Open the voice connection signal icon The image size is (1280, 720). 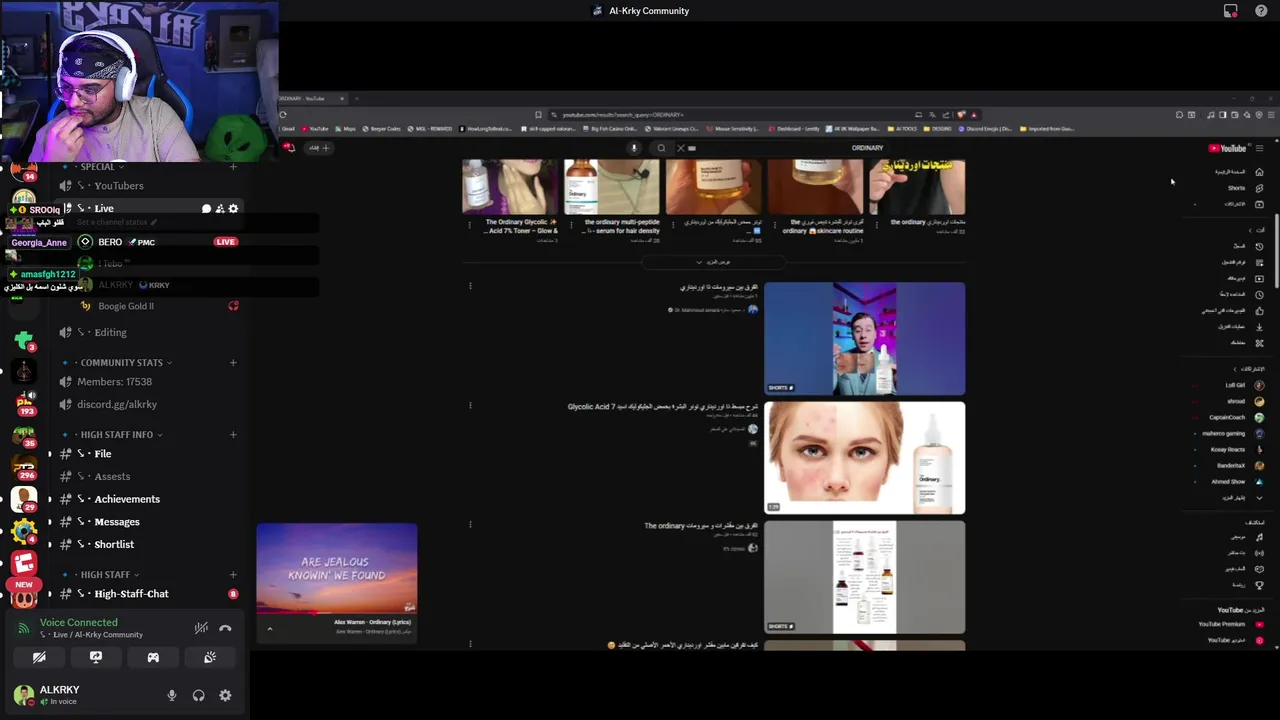coord(23,628)
